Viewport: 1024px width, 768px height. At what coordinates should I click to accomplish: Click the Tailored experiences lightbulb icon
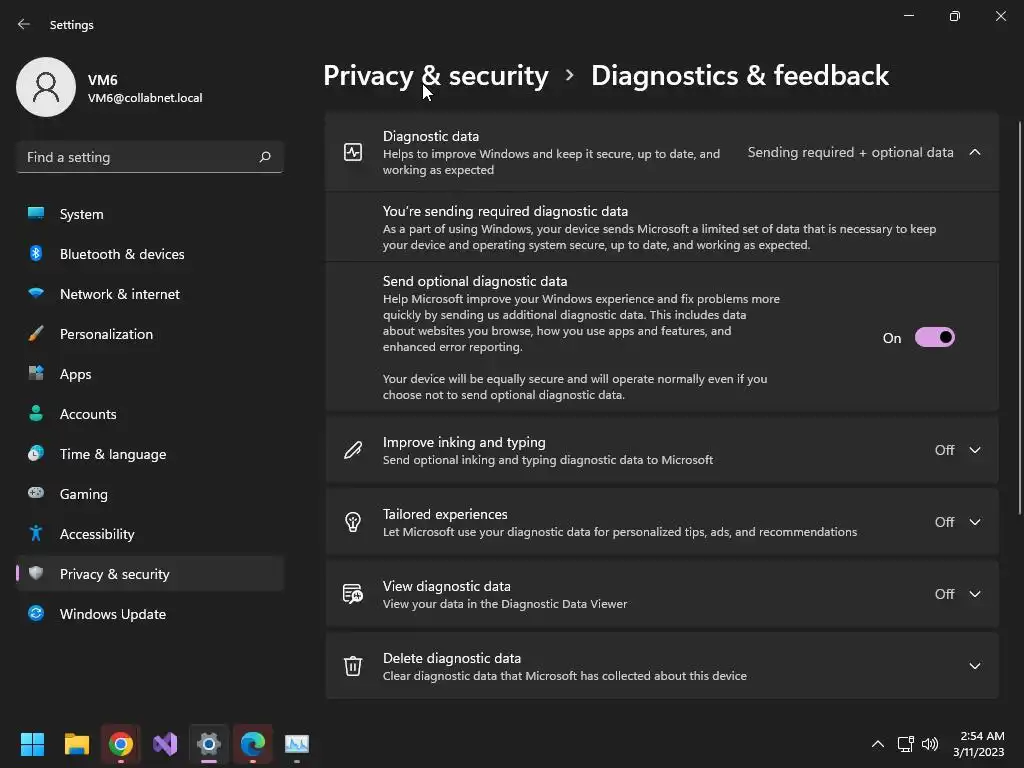(x=353, y=522)
